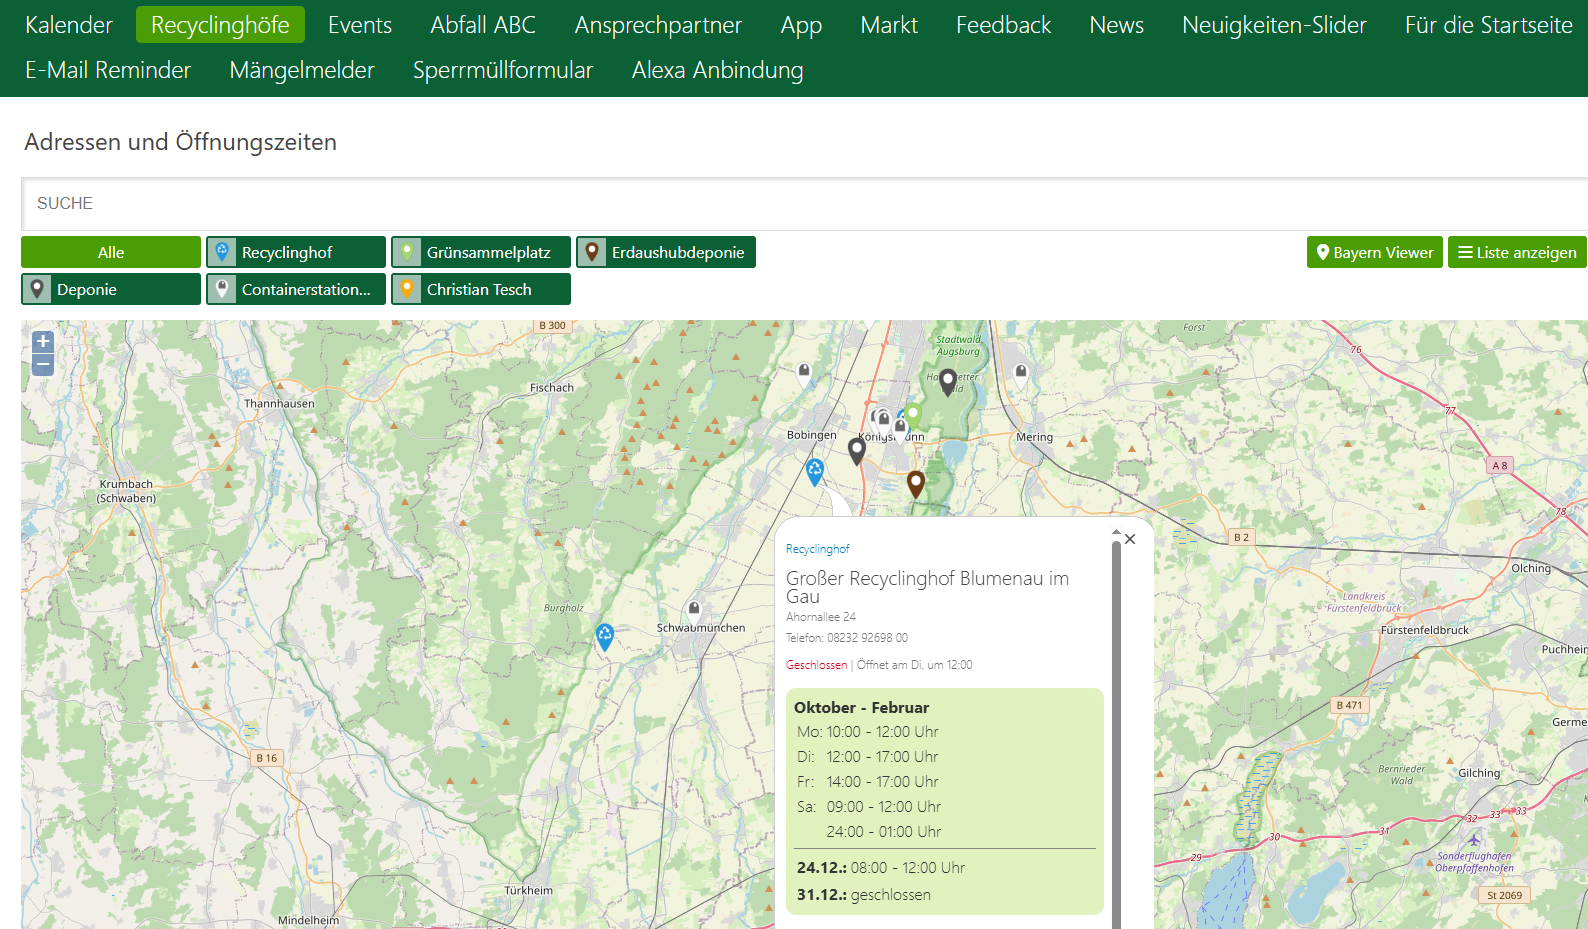Select the blue recycling marker near Bobingen
This screenshot has height=929, width=1588.
pyautogui.click(x=815, y=471)
